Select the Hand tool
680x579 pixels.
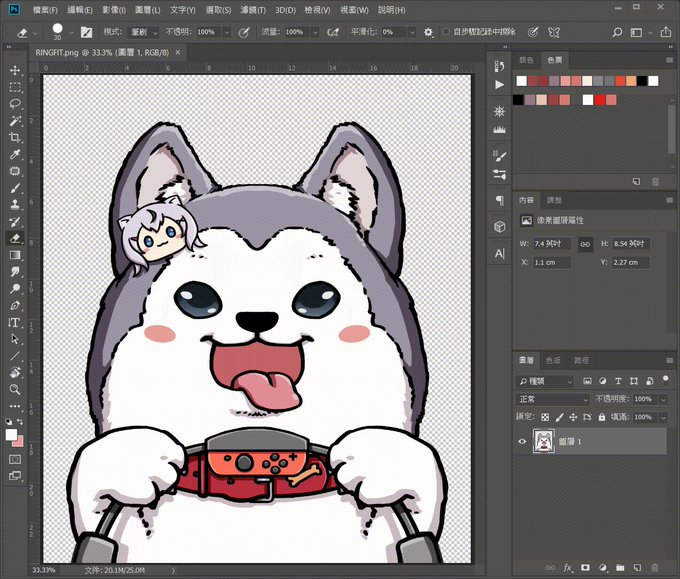(x=15, y=372)
